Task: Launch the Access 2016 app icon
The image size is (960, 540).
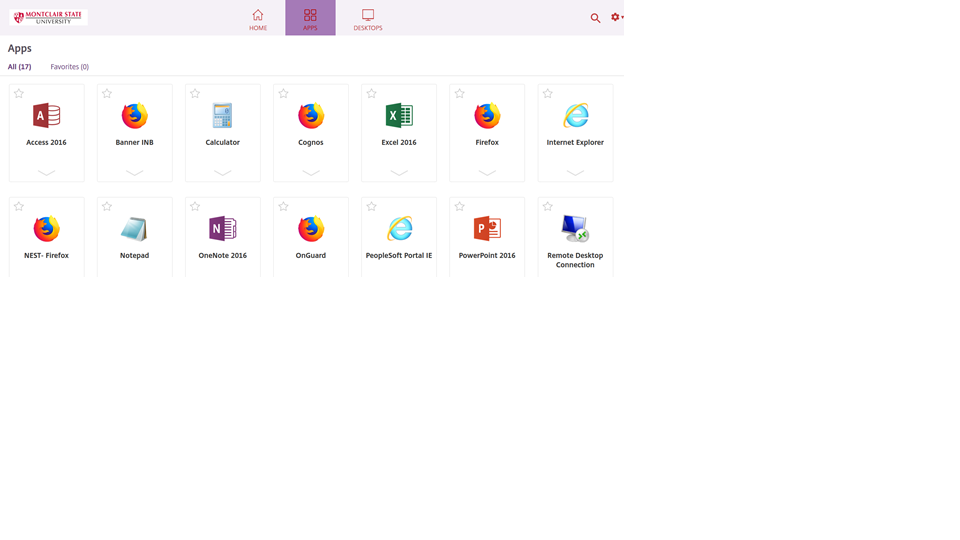Action: [46, 116]
